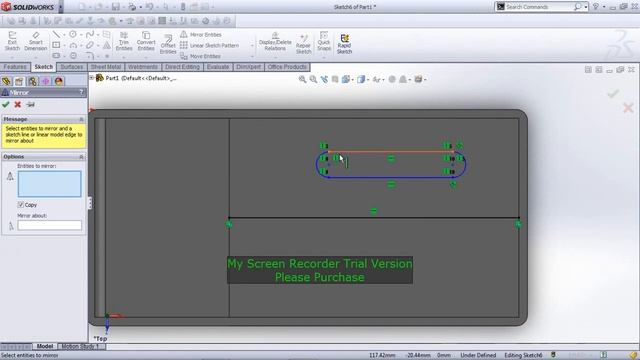The width and height of the screenshot is (640, 360).
Task: Click Linear Sketch Pattern
Action: pos(209,45)
